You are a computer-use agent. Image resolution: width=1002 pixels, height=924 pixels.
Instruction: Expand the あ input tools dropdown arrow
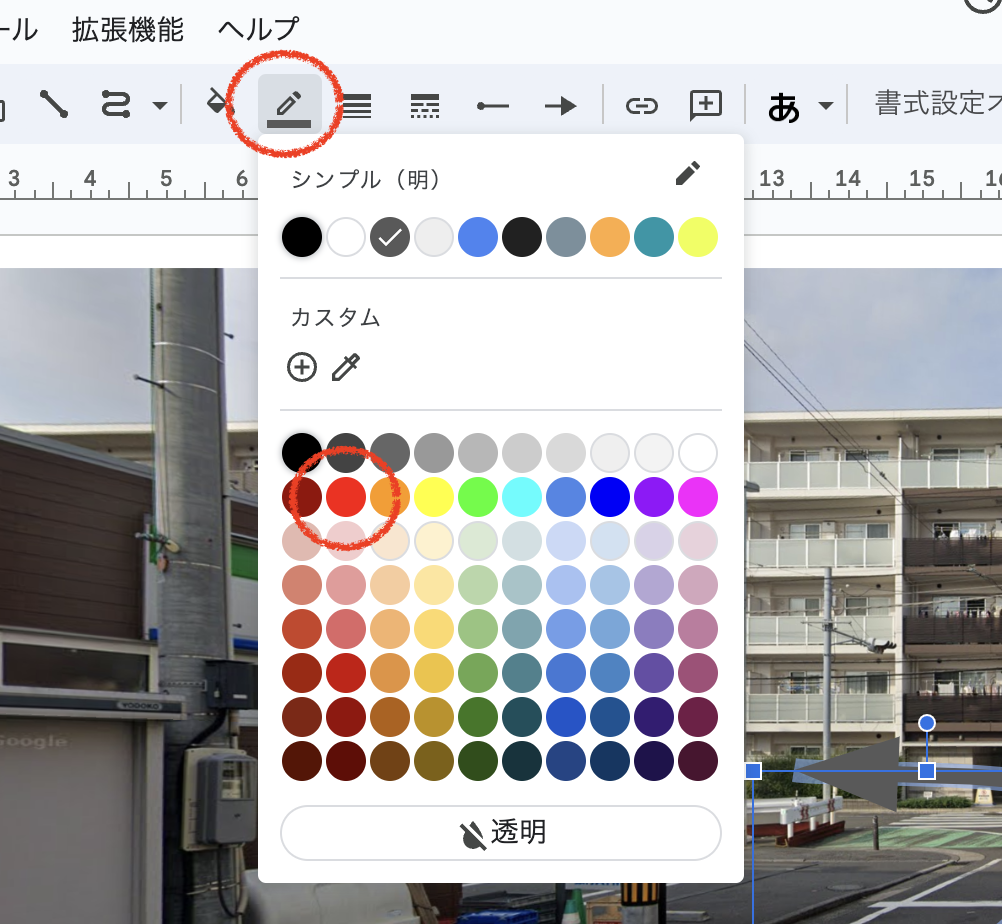pyautogui.click(x=825, y=106)
